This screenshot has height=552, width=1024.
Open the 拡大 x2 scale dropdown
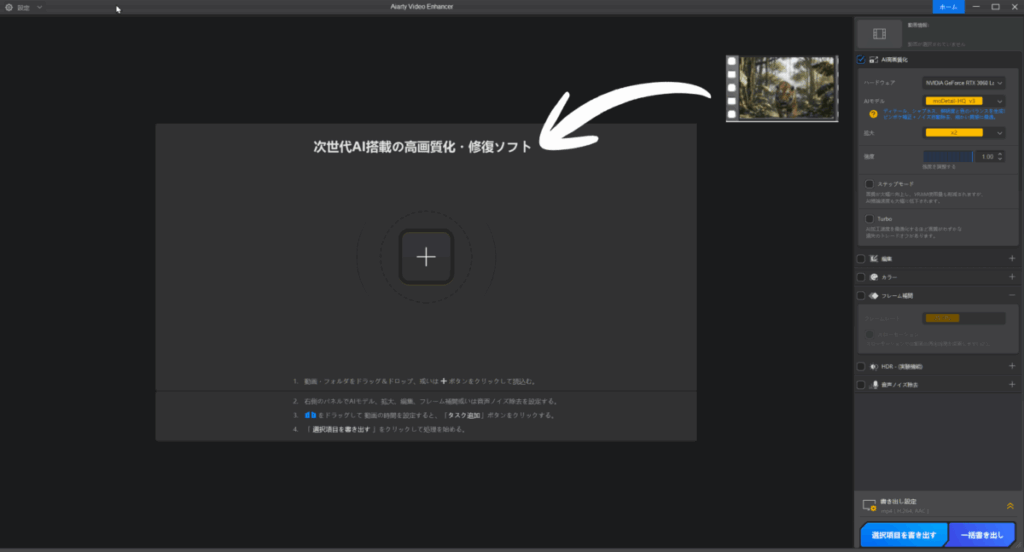(x=964, y=133)
